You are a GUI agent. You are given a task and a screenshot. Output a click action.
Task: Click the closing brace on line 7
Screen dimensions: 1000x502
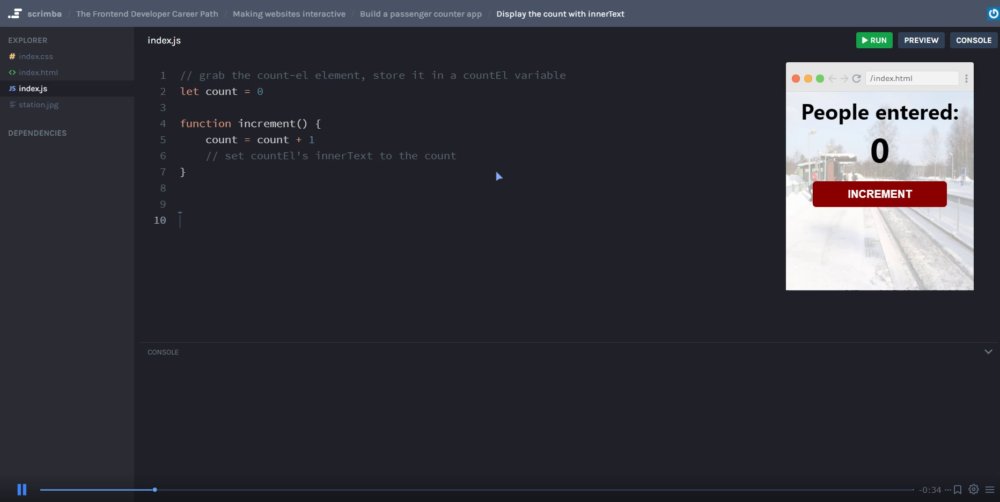pos(183,172)
